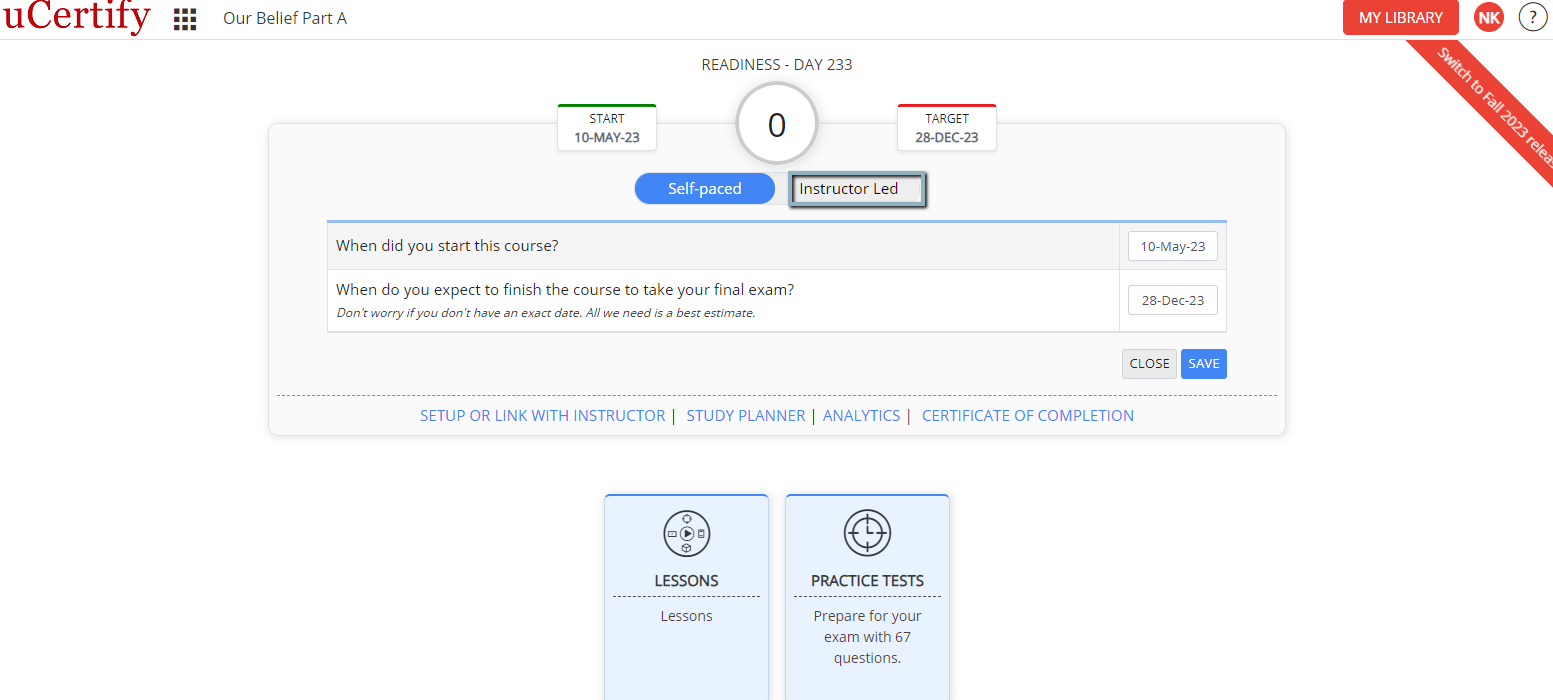Switch to Instructor Led mode
This screenshot has height=700, width=1553.
(x=858, y=189)
